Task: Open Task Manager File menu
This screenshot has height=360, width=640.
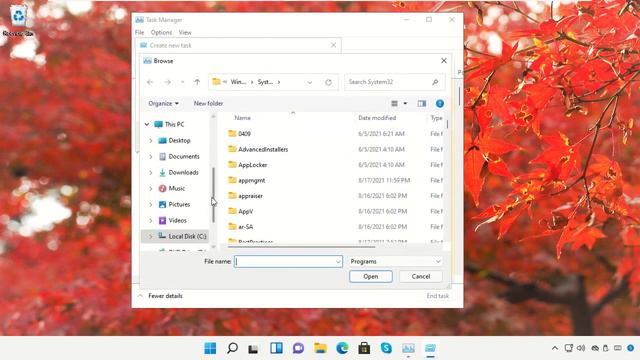Action: pyautogui.click(x=140, y=32)
